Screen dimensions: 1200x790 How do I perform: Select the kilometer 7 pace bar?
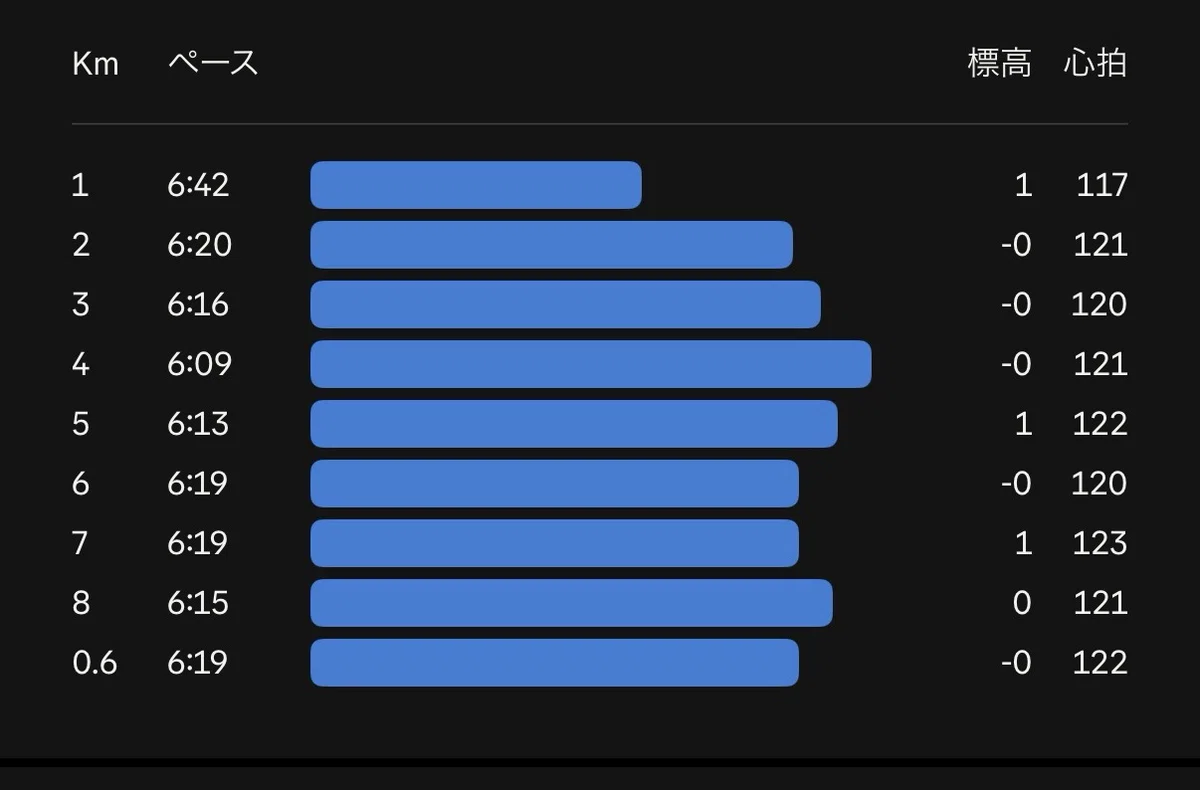pyautogui.click(x=554, y=543)
